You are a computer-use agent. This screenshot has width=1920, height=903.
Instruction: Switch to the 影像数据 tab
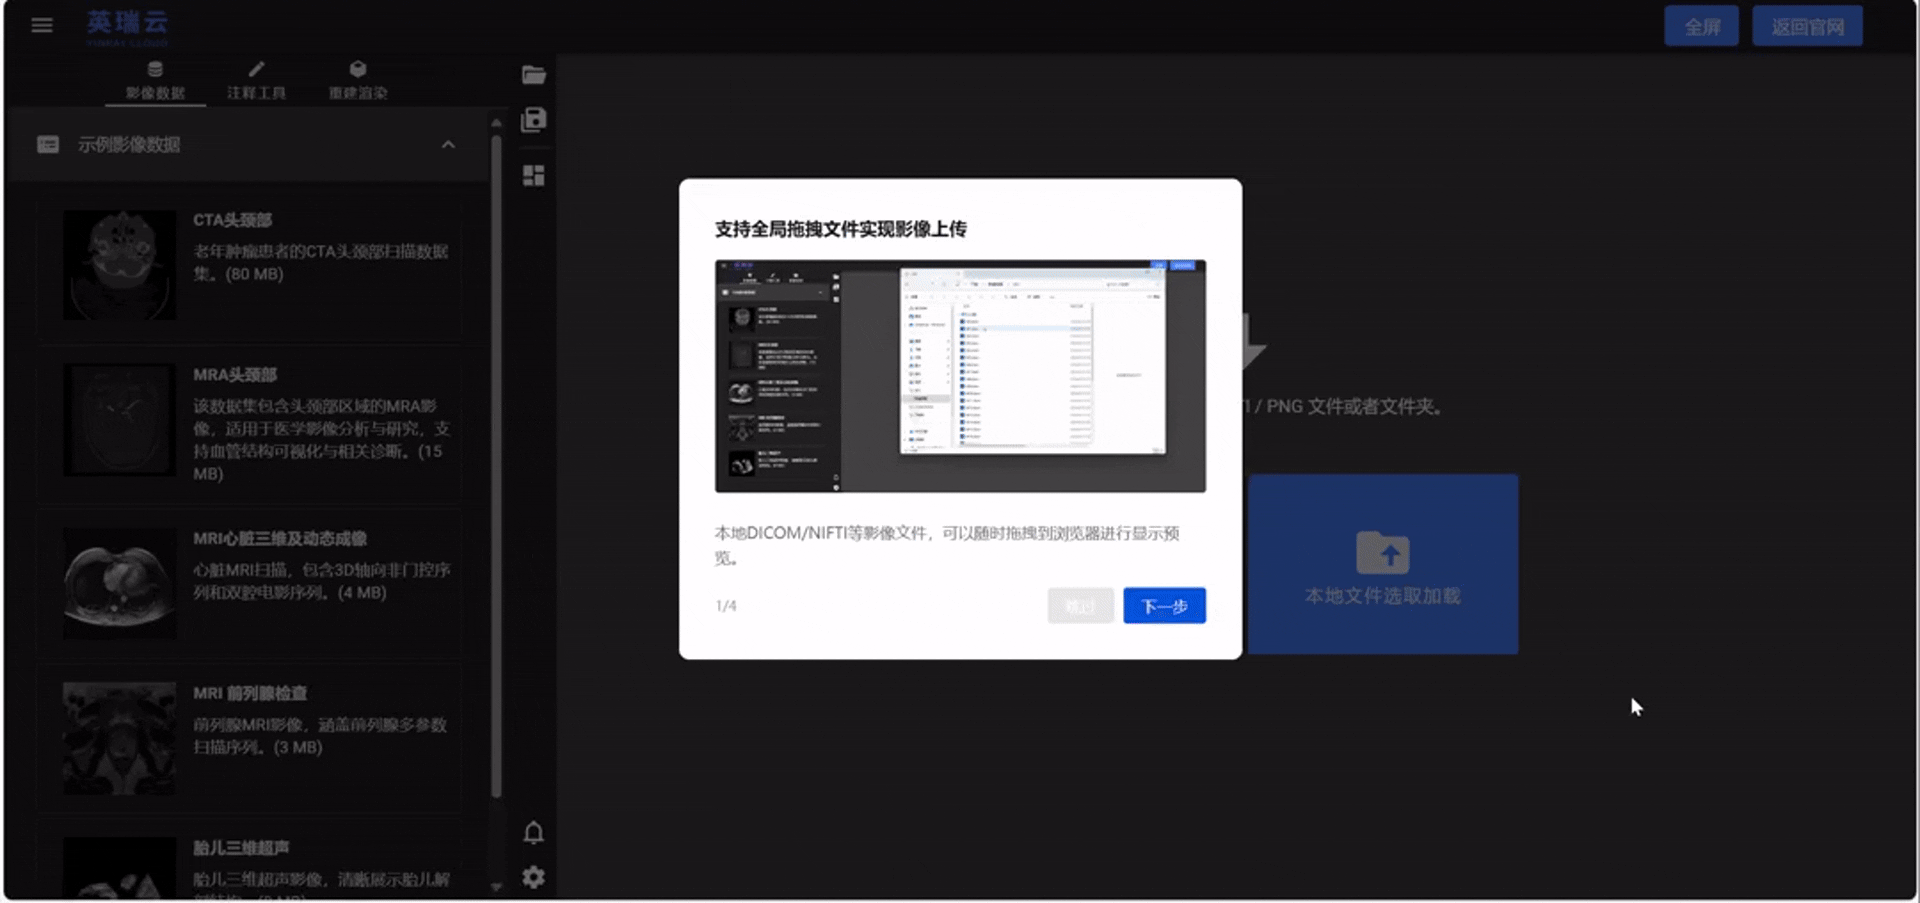click(x=155, y=80)
